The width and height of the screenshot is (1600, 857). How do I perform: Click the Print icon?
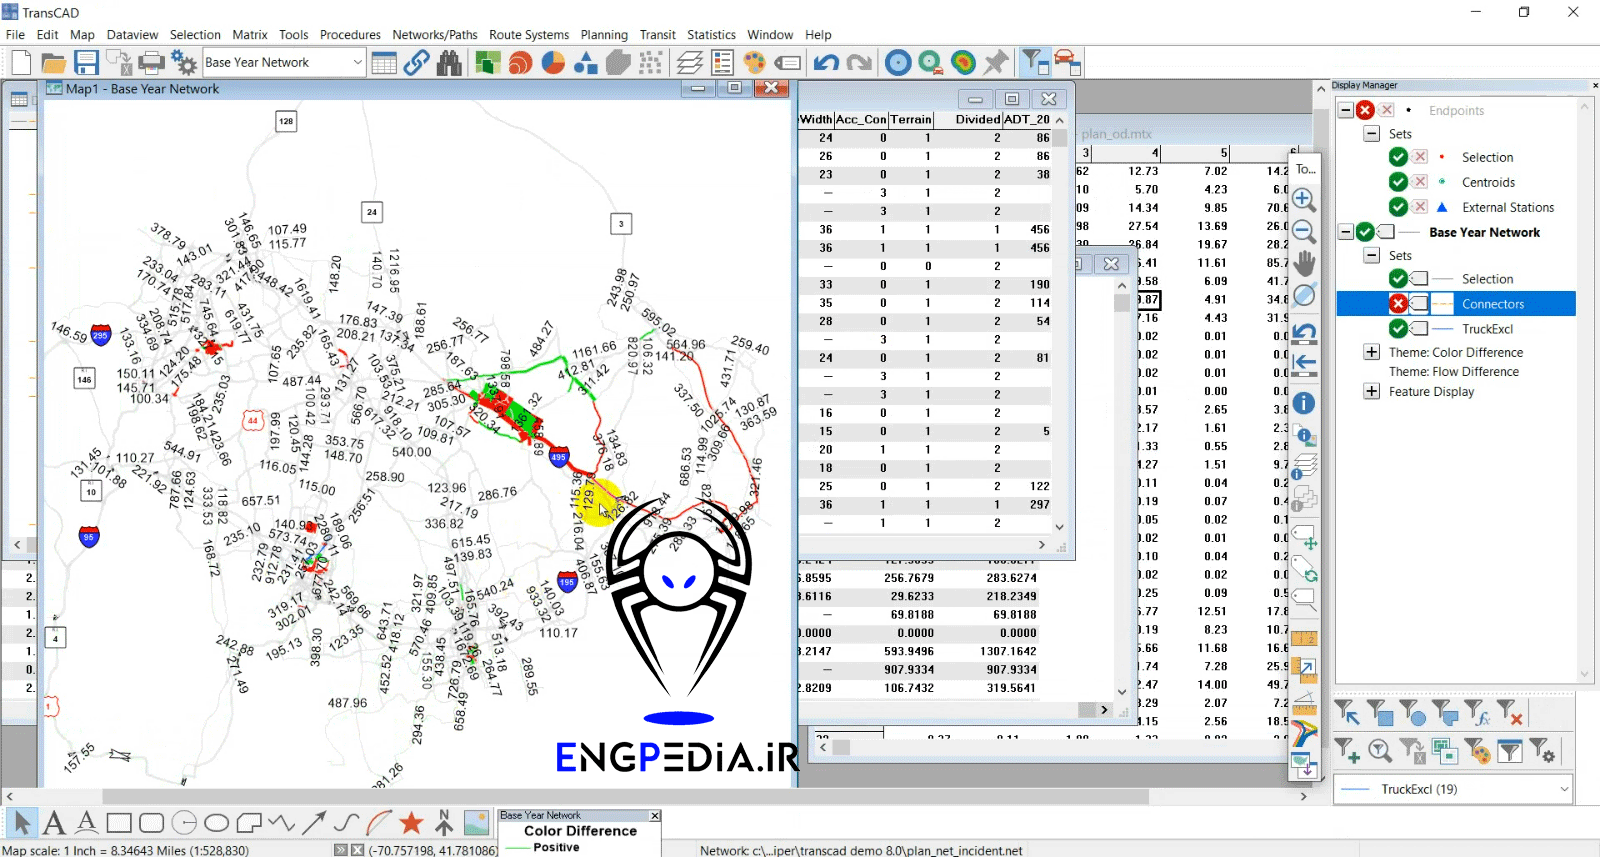[x=151, y=62]
